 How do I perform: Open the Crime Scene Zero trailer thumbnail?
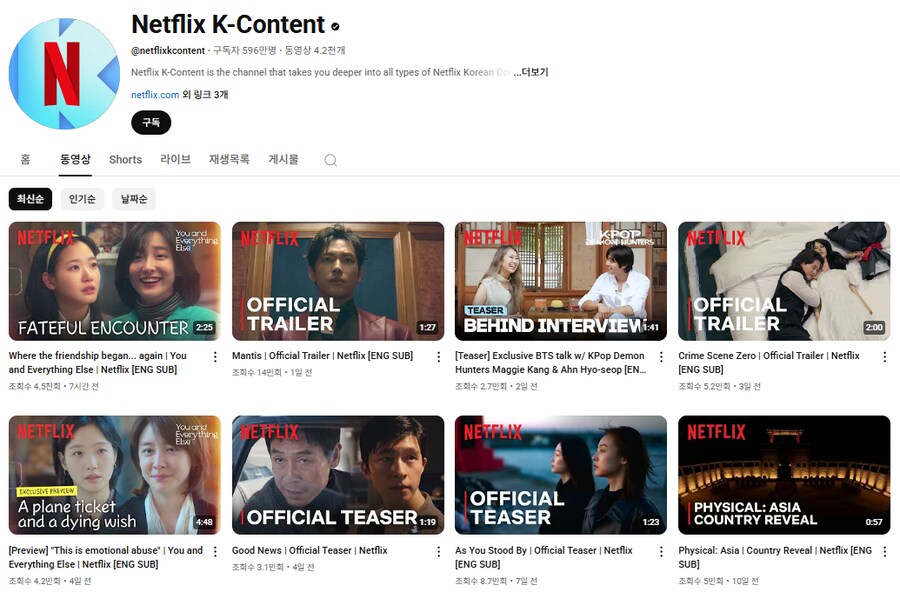(784, 281)
